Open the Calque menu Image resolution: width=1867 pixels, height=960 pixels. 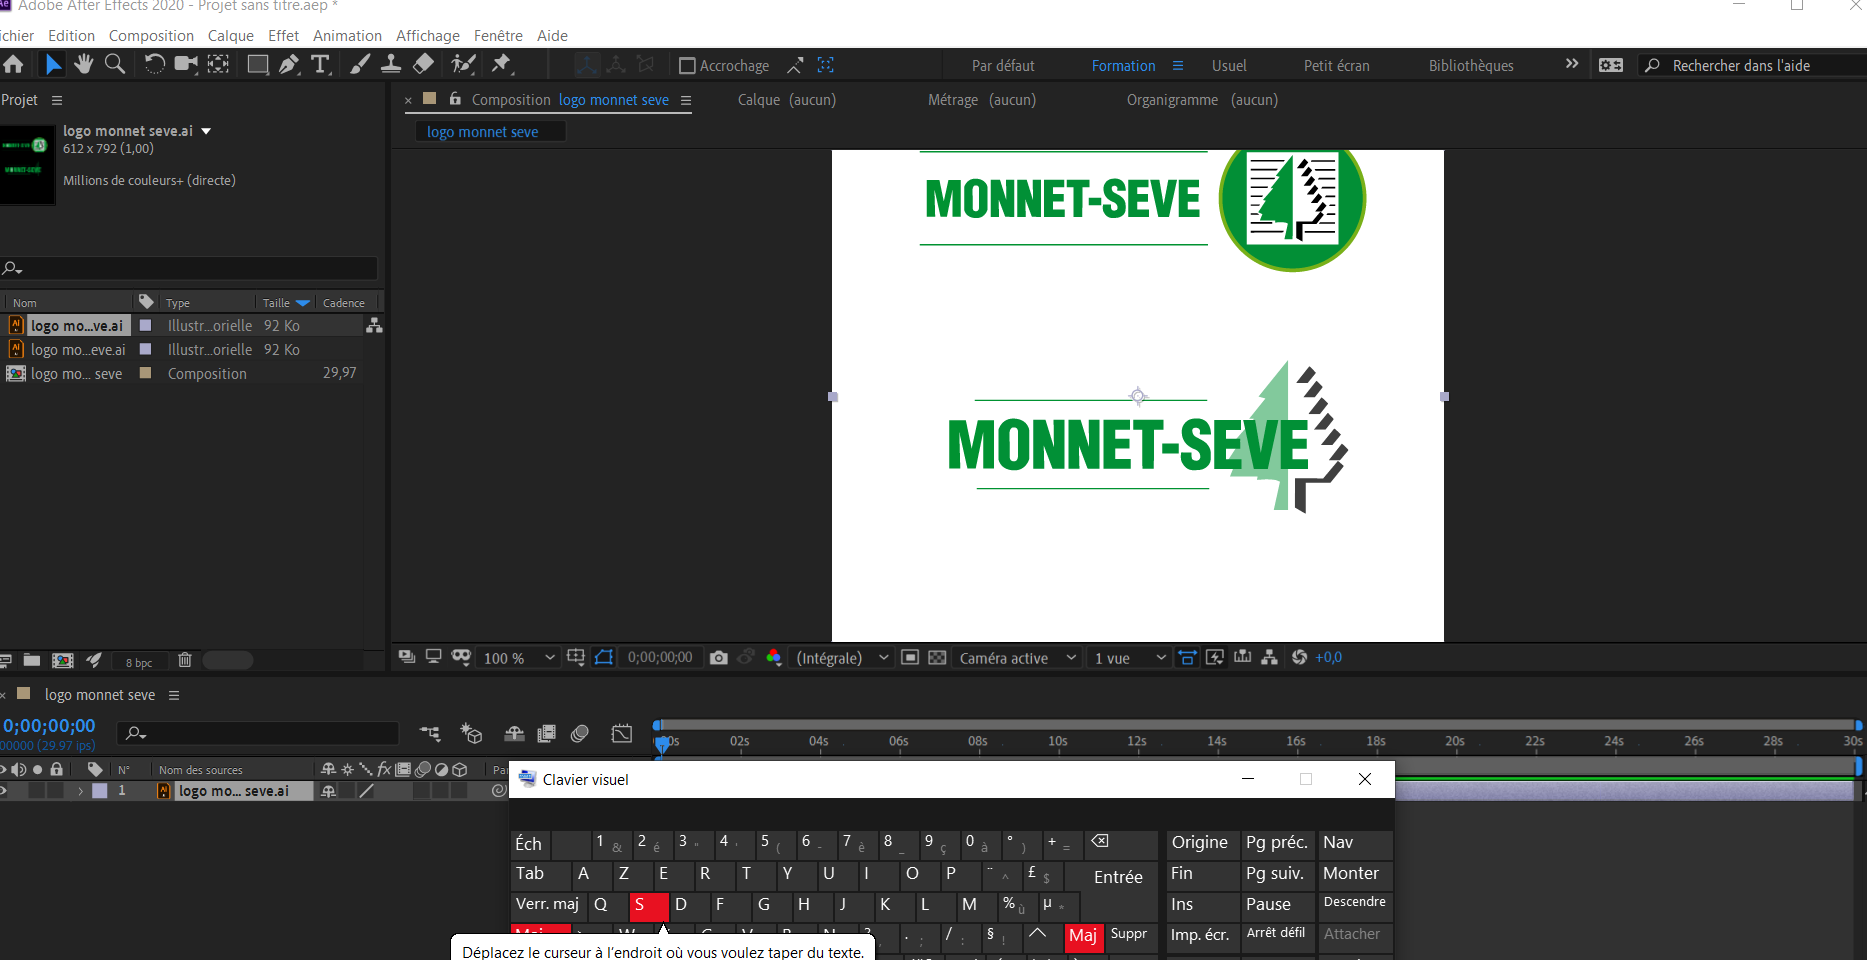[x=230, y=36]
